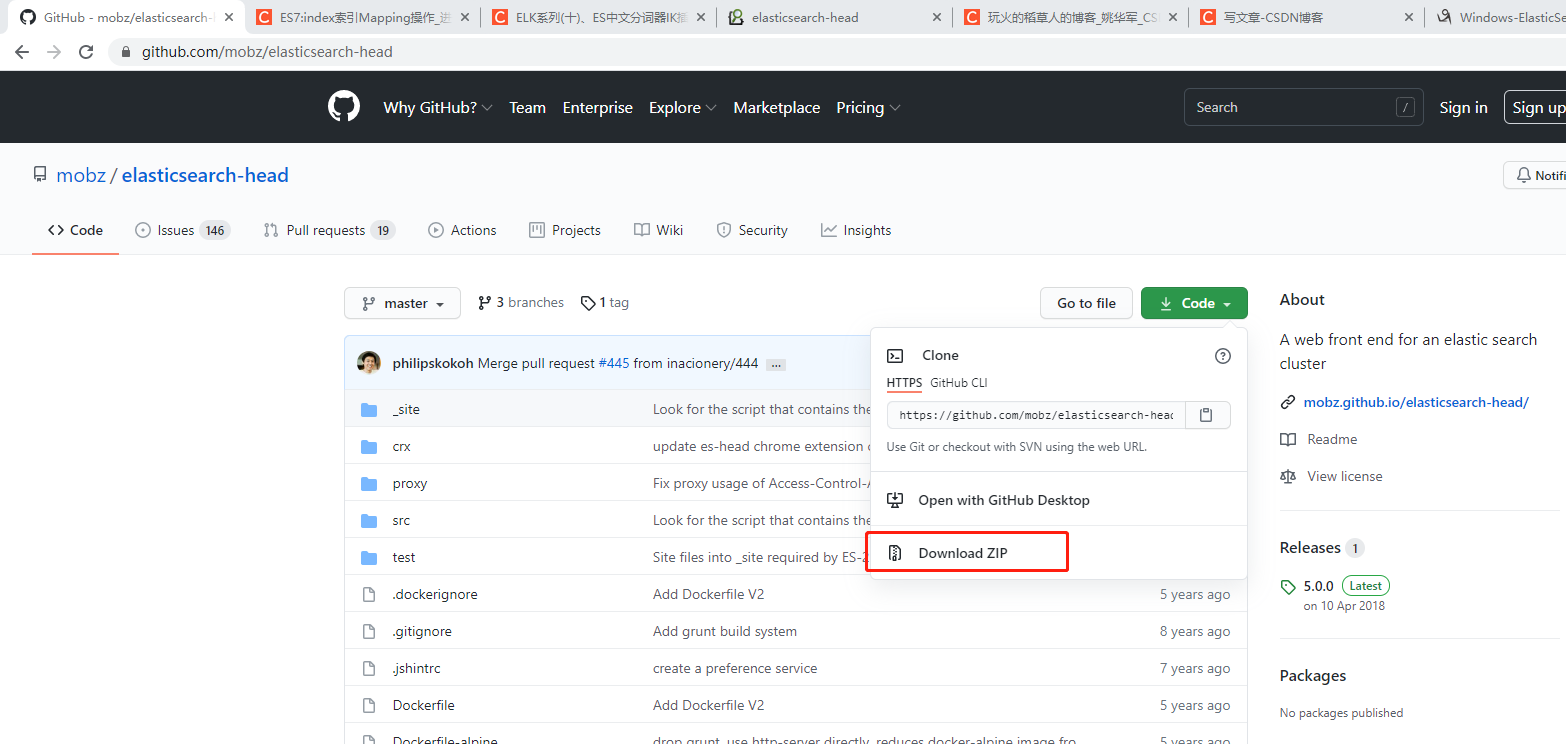
Task: Switch to the Issues tab
Action: click(x=183, y=230)
